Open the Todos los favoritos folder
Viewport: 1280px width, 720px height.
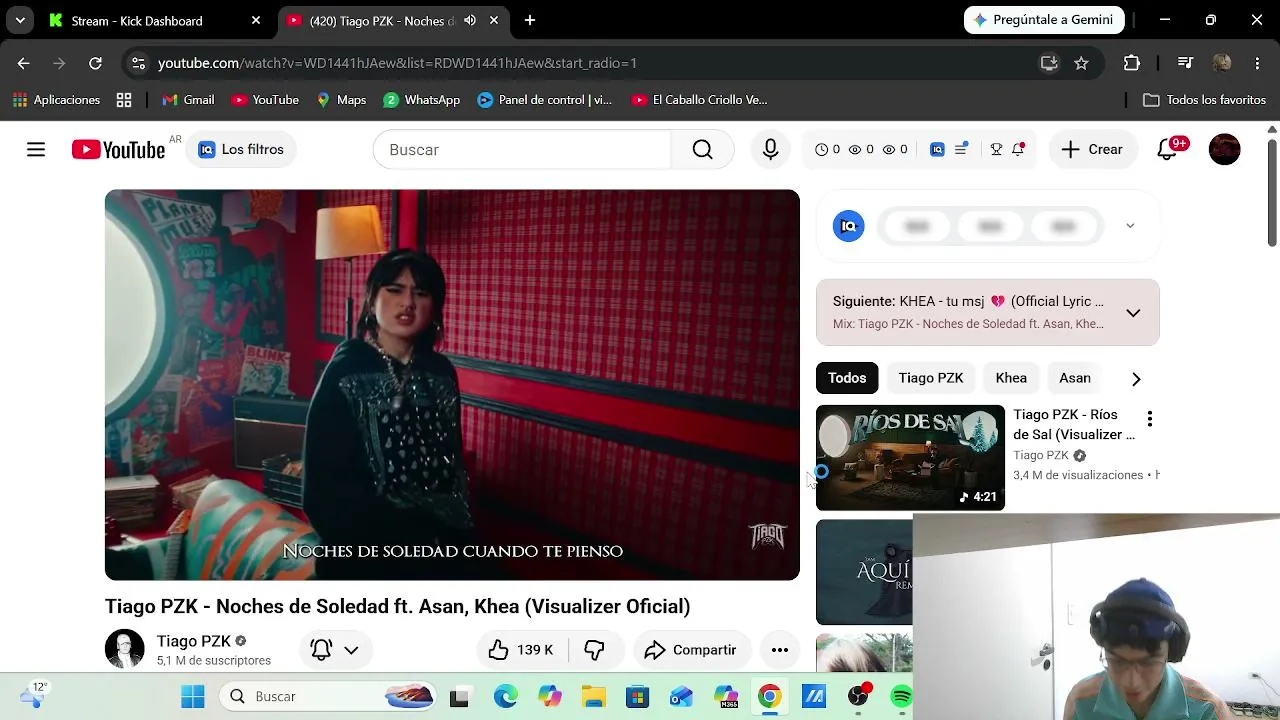(1205, 100)
